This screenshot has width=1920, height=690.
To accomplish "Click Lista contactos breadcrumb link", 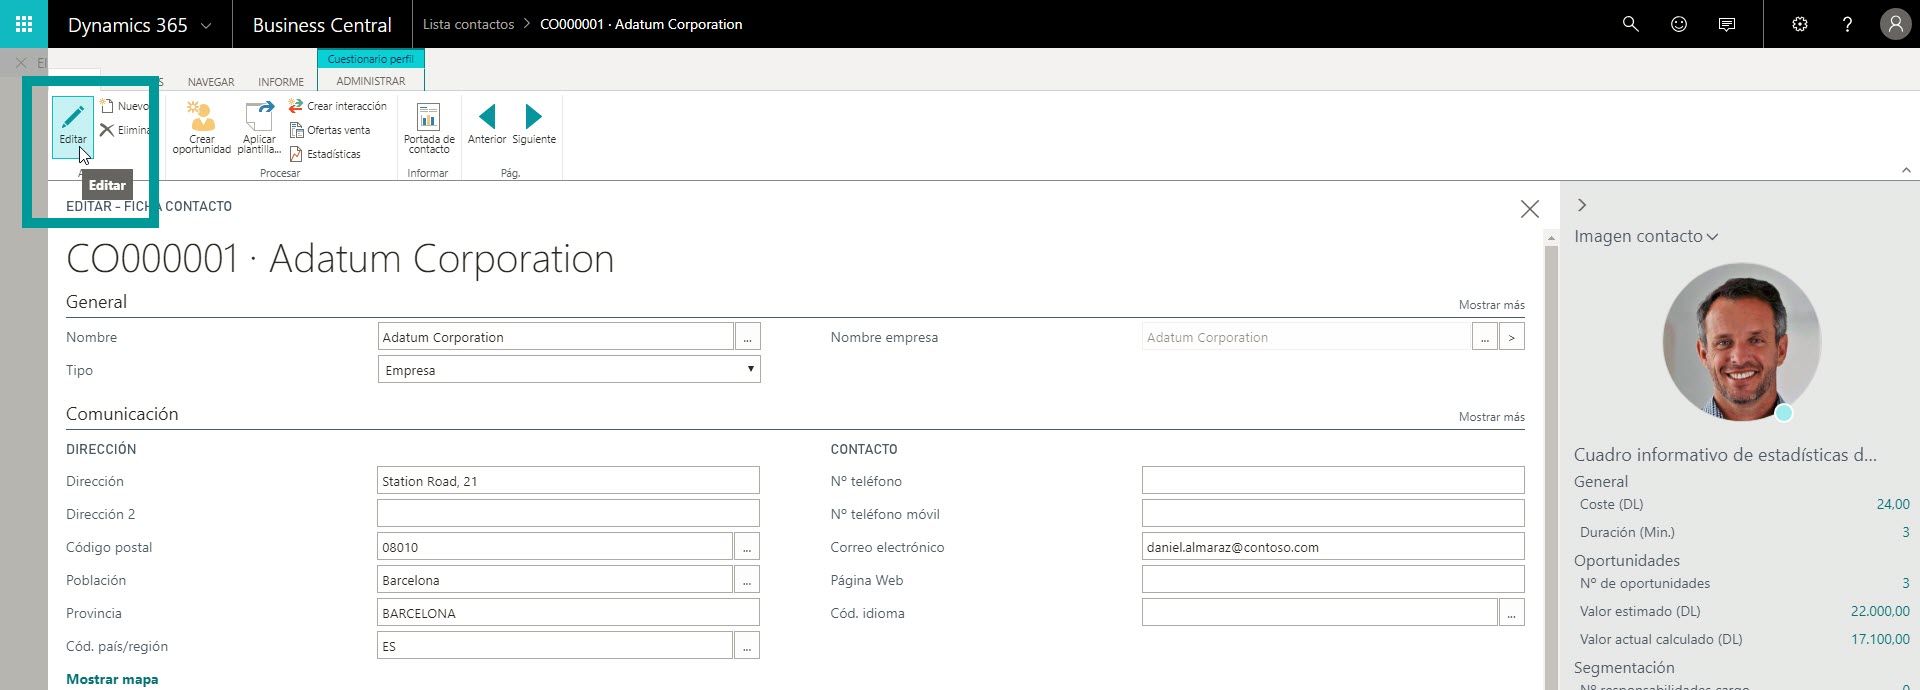I will click(468, 24).
